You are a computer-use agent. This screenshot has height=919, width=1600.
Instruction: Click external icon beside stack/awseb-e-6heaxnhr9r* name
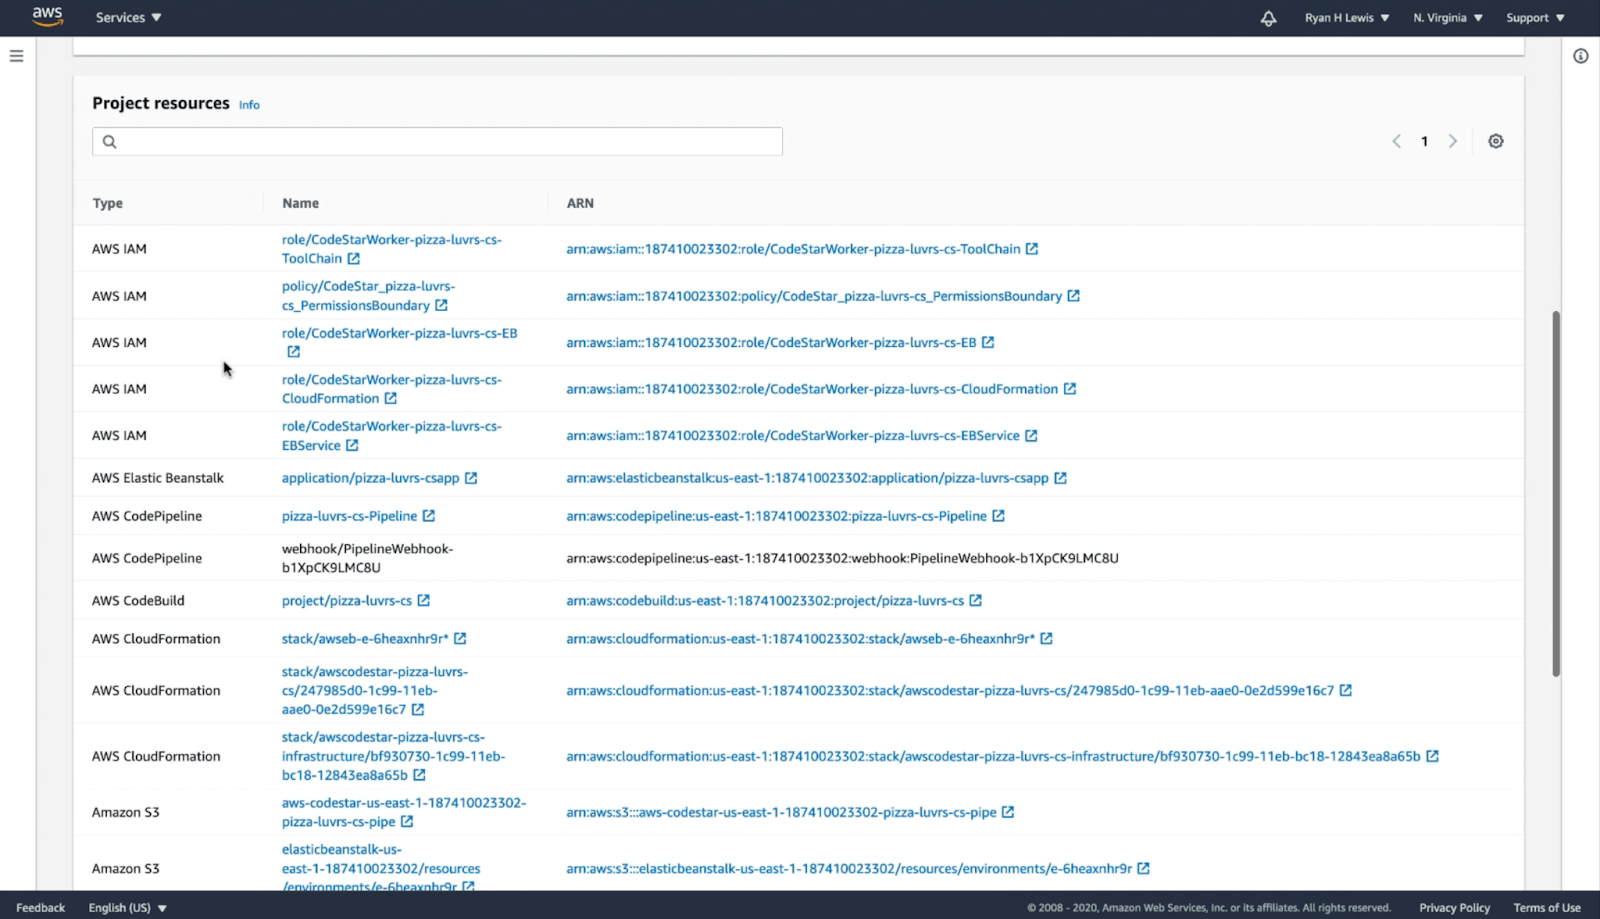click(460, 639)
